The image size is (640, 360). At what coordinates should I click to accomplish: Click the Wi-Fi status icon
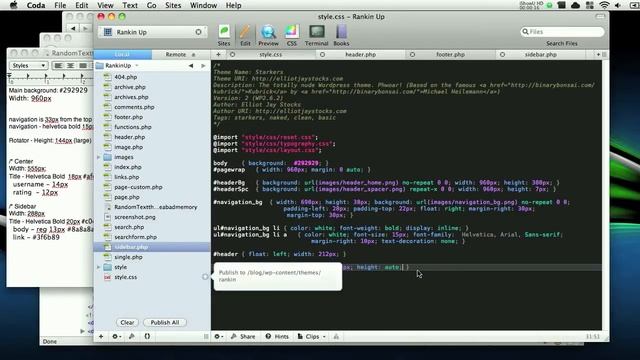pos(604,5)
